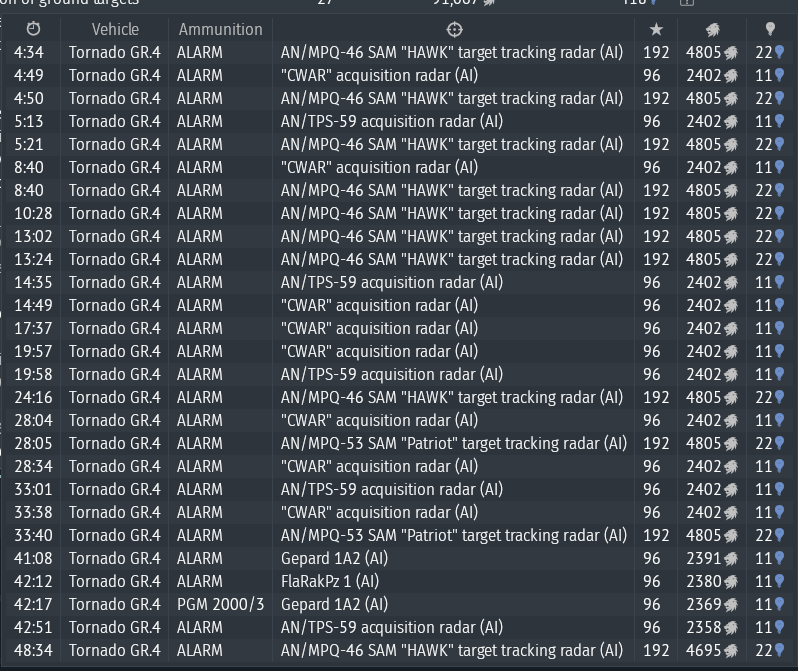The image size is (798, 671).
Task: Click the clock time column header icon
Action: tap(33, 29)
